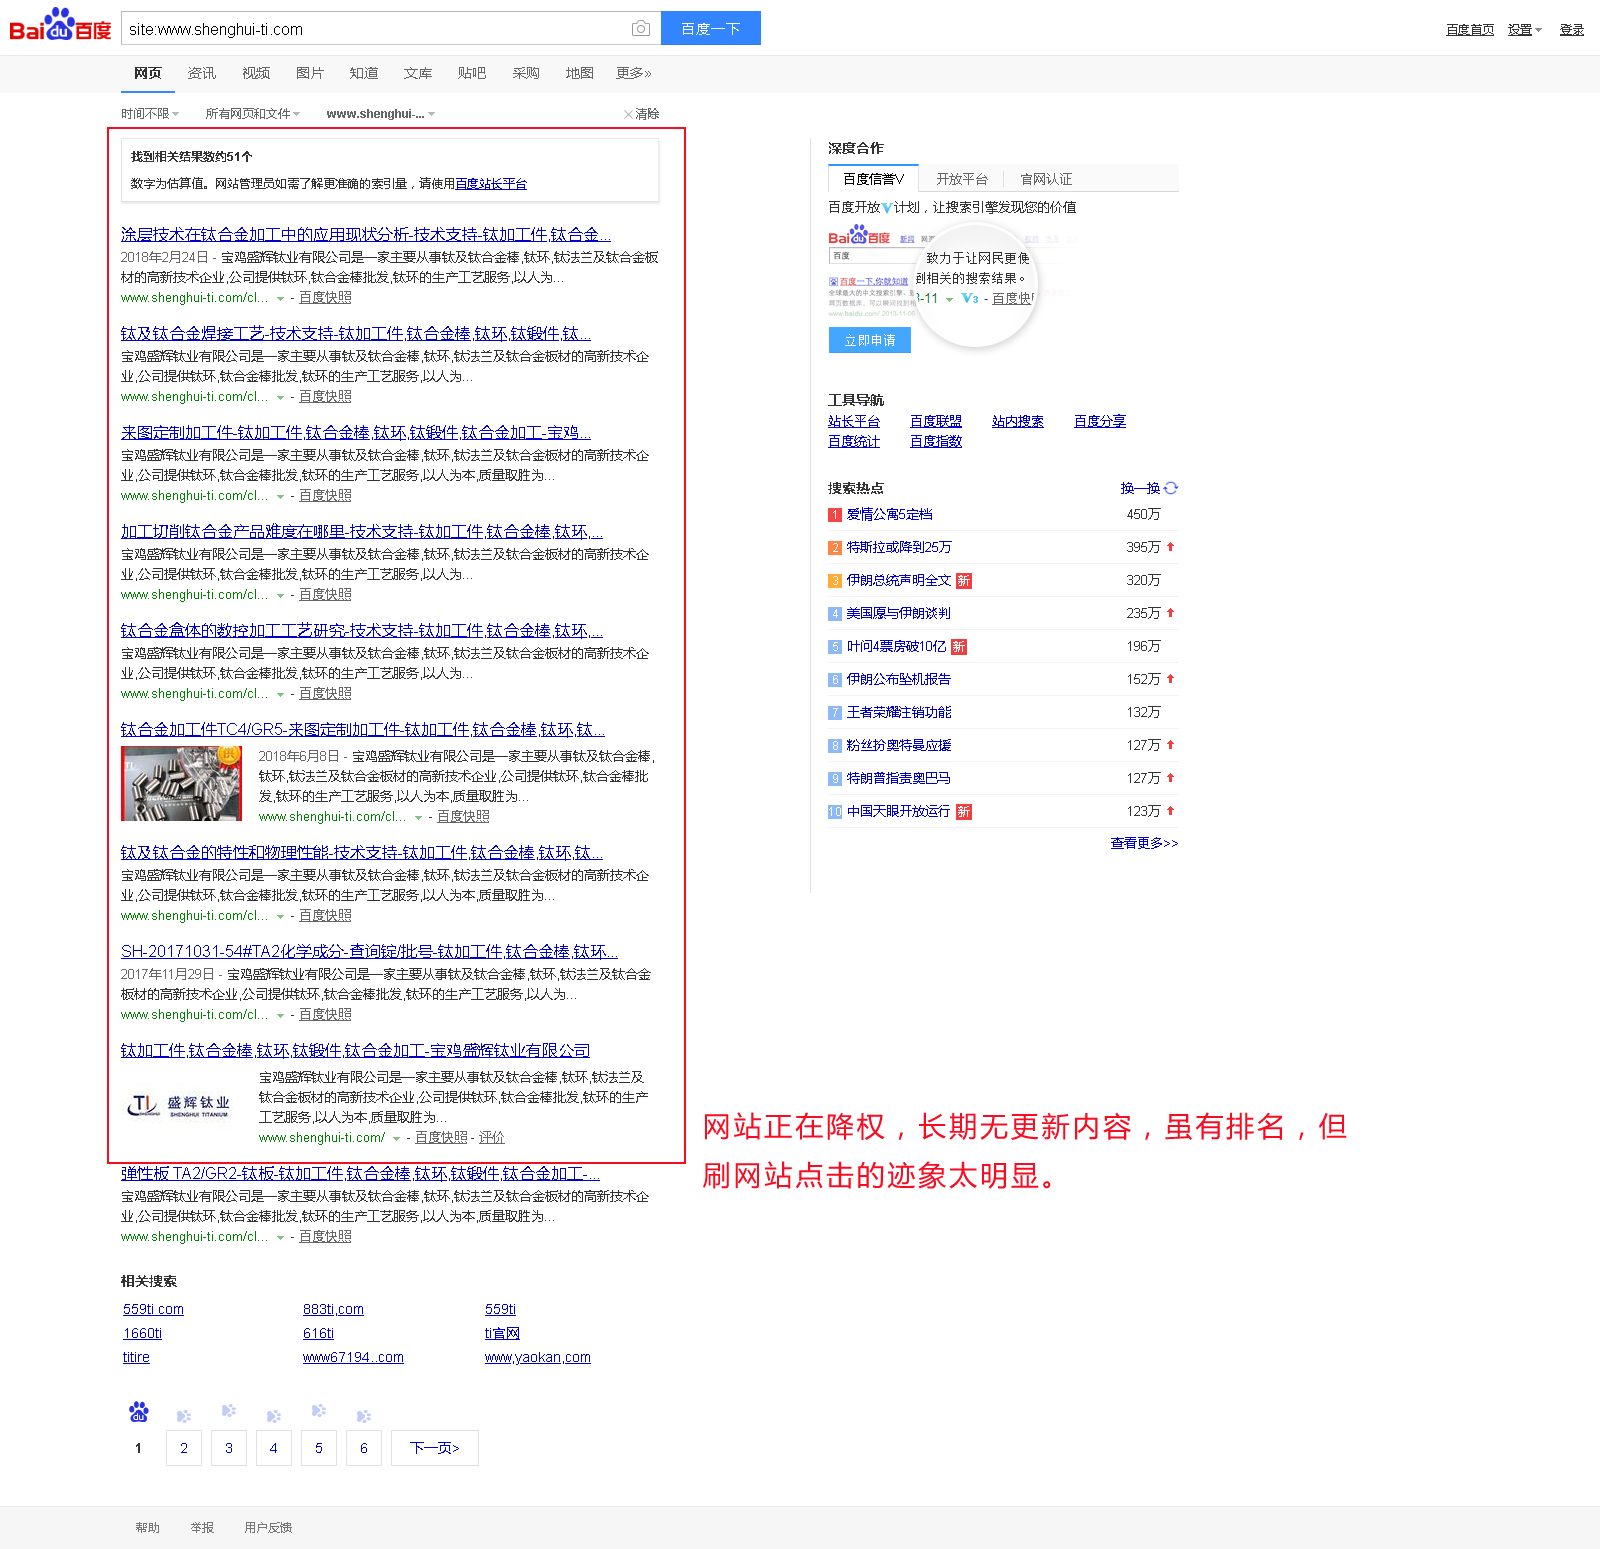The height and width of the screenshot is (1549, 1600).
Task: Open 站长平台 tool link
Action: click(854, 421)
